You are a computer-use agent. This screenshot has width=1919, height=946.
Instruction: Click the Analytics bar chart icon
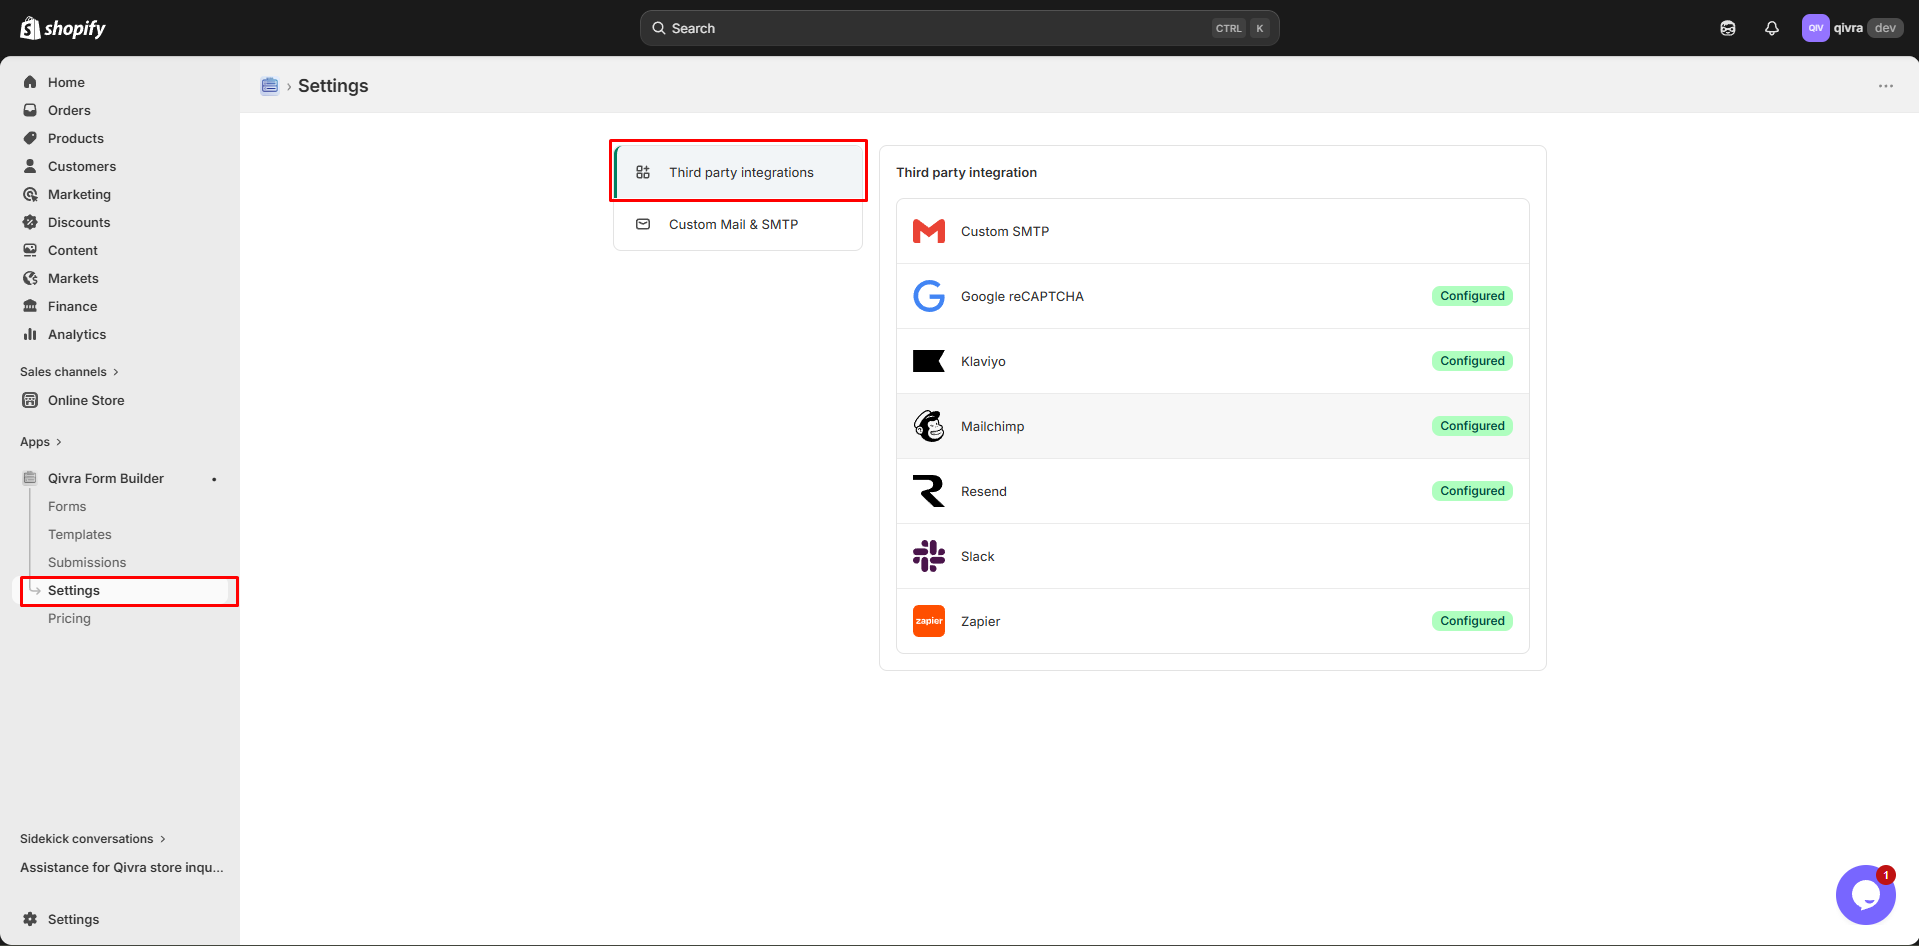[30, 334]
